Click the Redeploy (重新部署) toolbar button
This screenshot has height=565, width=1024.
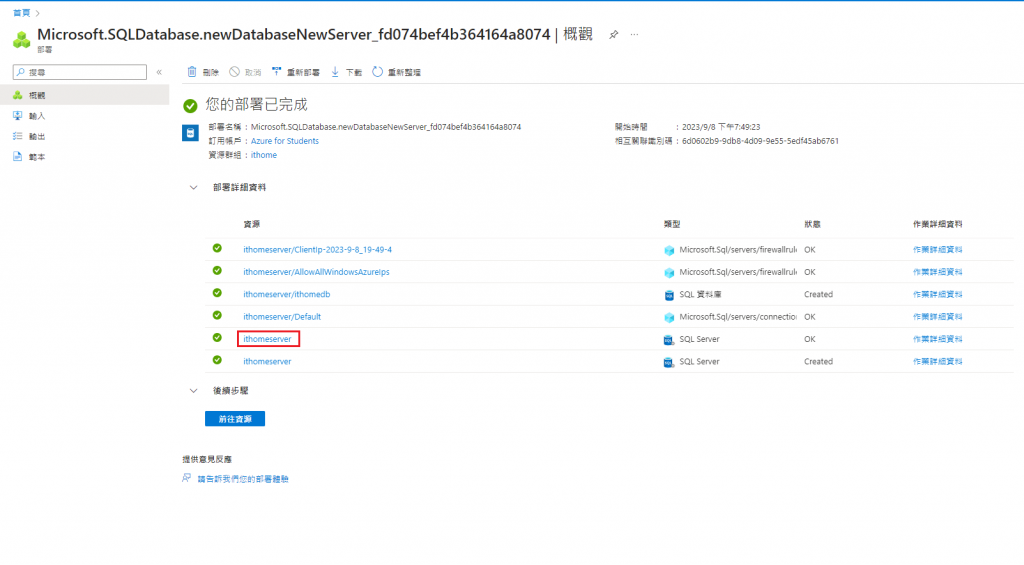tap(296, 72)
